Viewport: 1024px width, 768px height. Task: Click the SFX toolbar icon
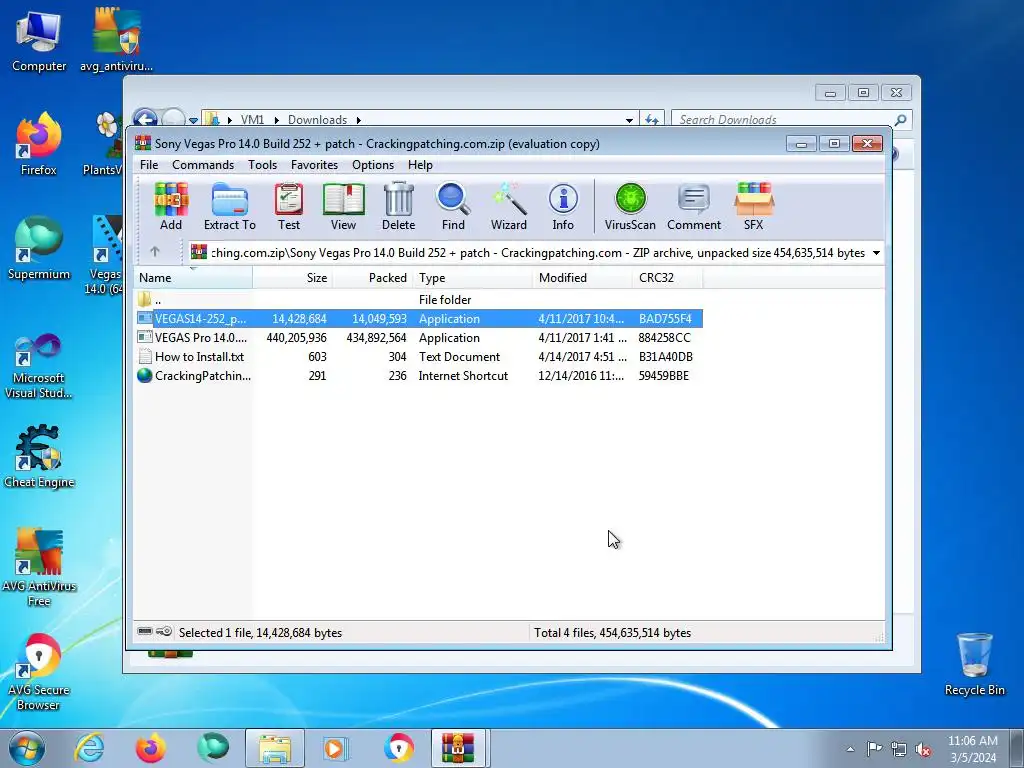click(x=754, y=206)
